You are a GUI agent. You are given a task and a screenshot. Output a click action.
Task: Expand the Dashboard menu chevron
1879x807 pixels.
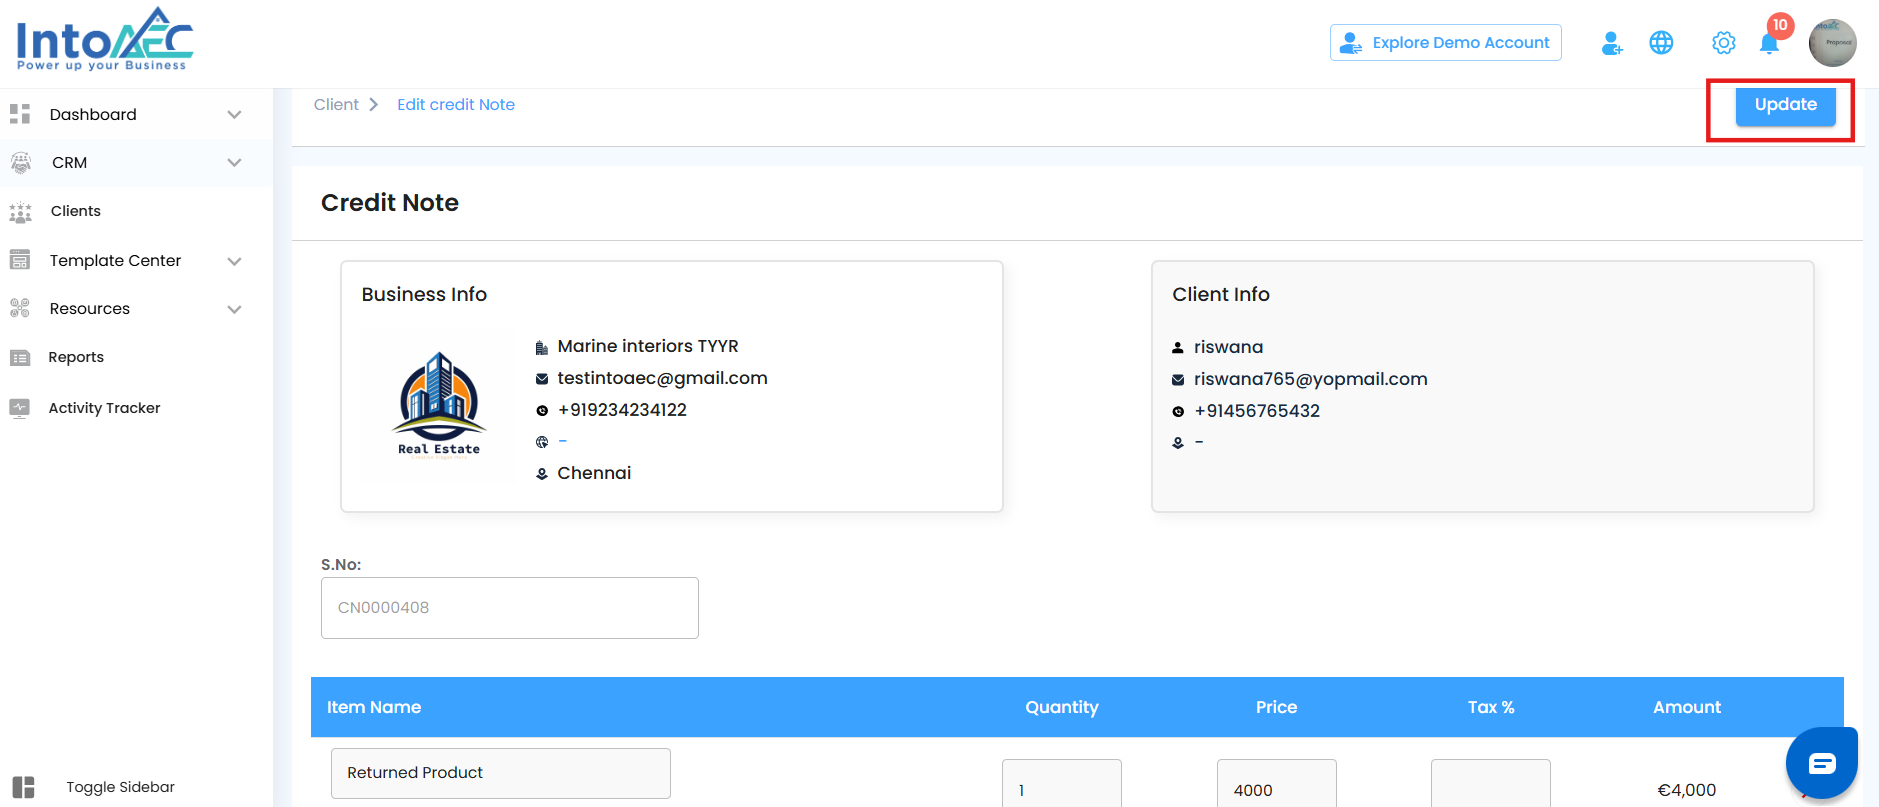234,115
